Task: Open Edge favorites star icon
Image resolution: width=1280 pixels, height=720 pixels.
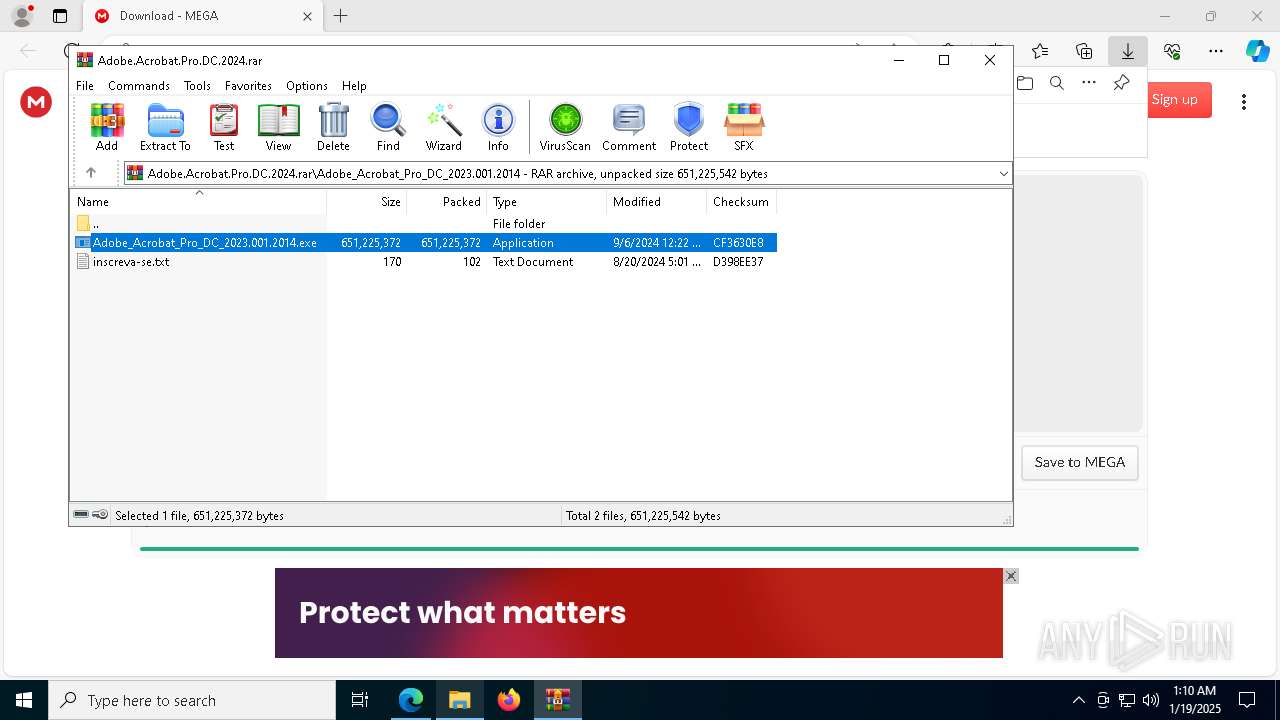Action: pos(1040,51)
